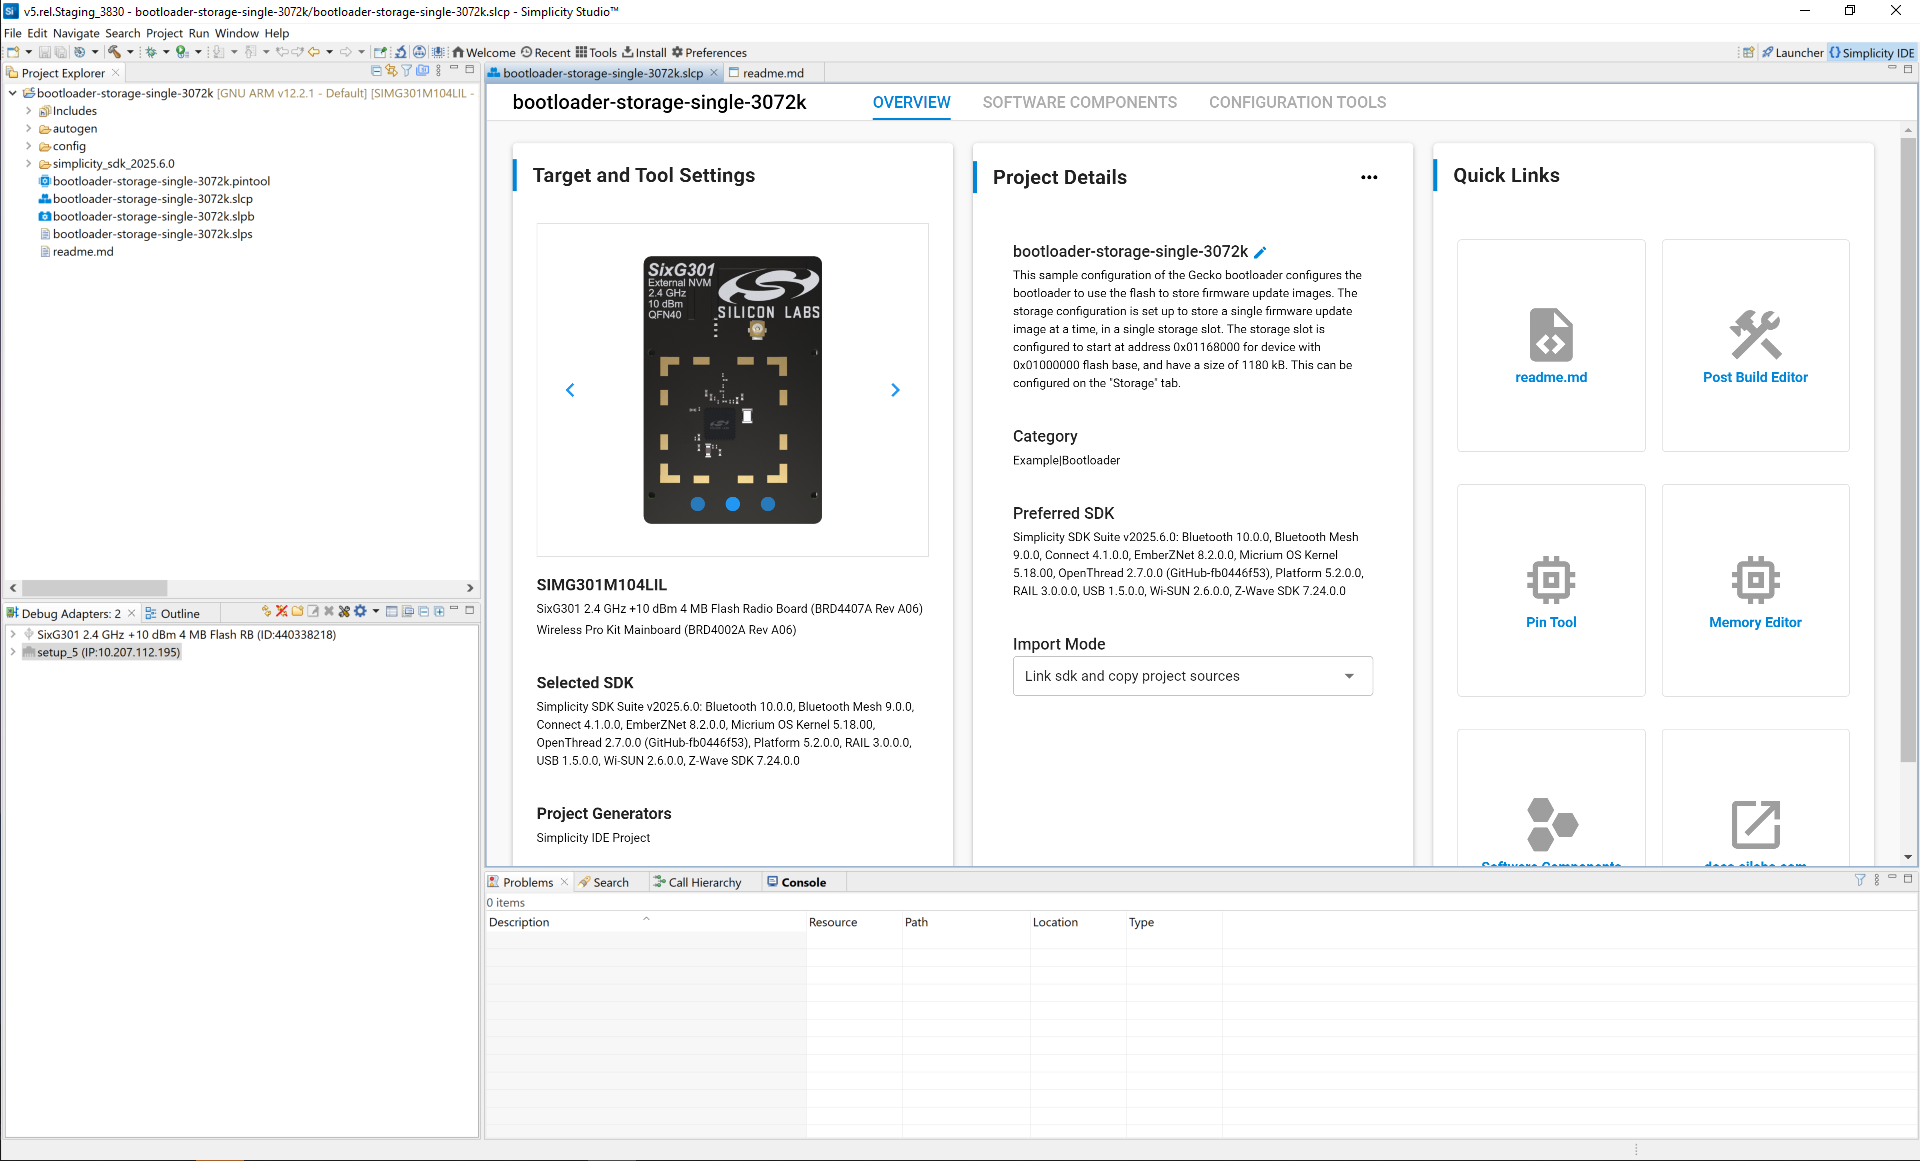Open device configuration wrench in Debug Adapters toolbar

coord(344,611)
